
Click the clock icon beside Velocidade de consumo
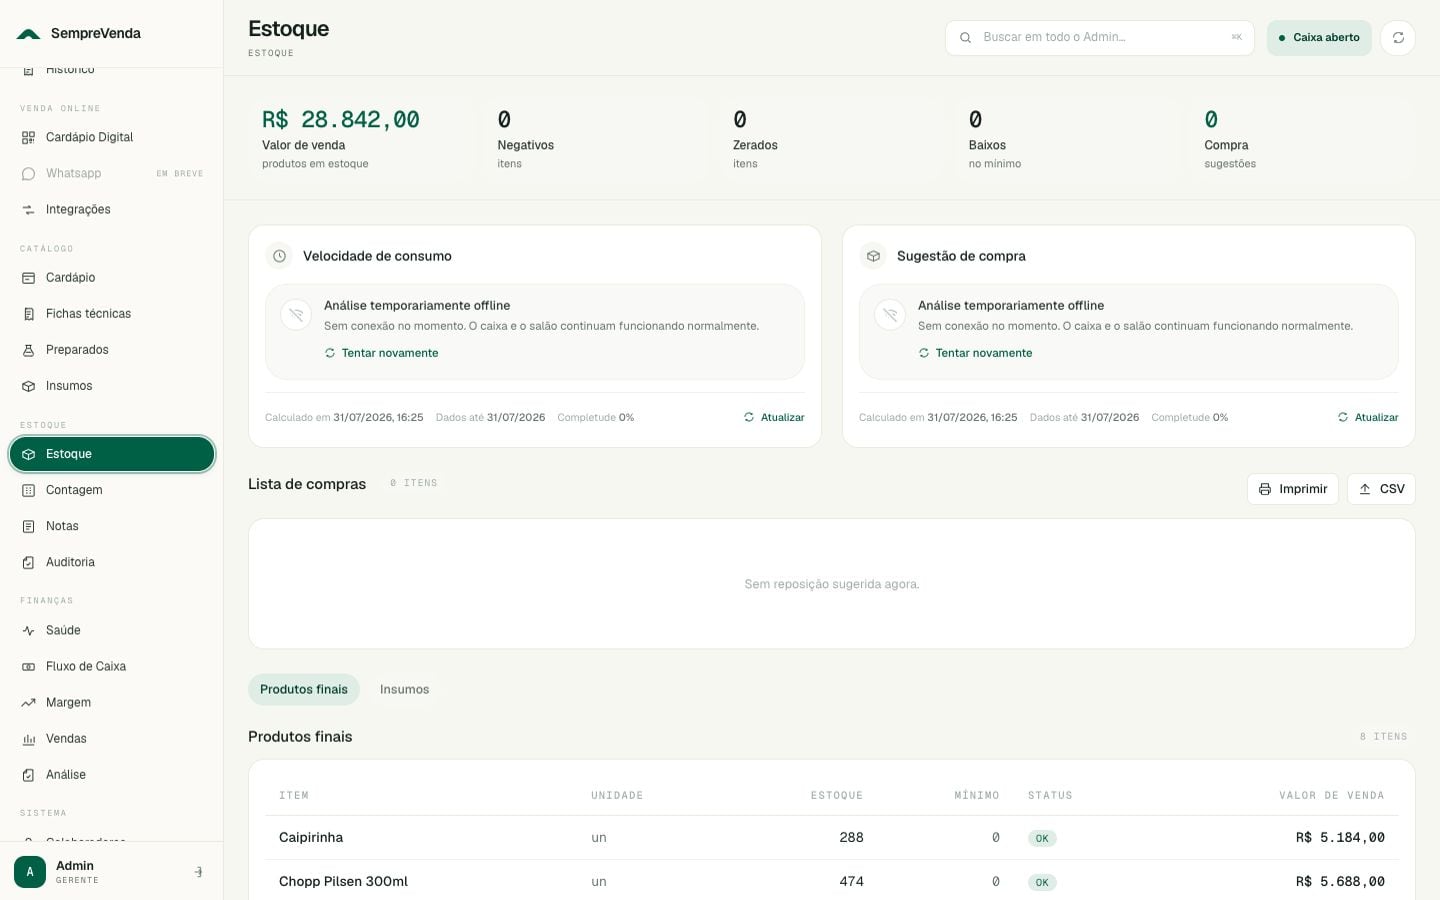coord(280,256)
